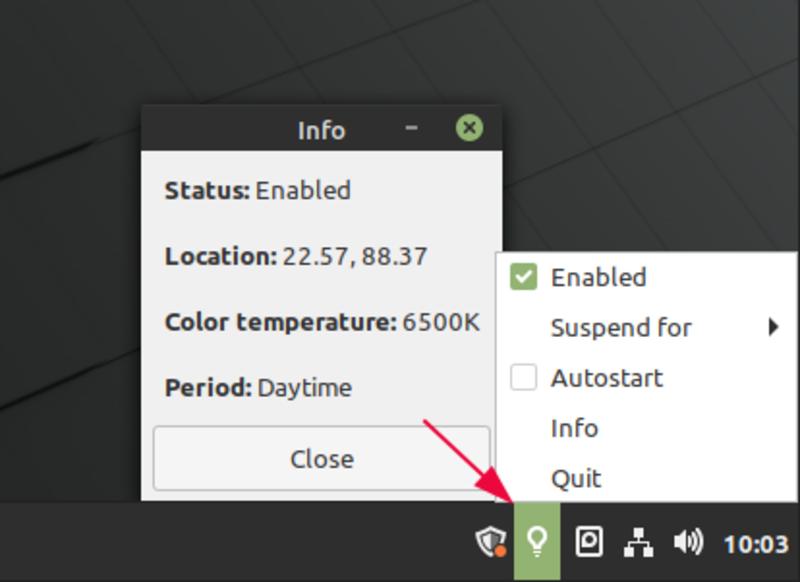Screen dimensions: 800x582
Task: Click the Info dialog title bar
Action: click(x=320, y=130)
